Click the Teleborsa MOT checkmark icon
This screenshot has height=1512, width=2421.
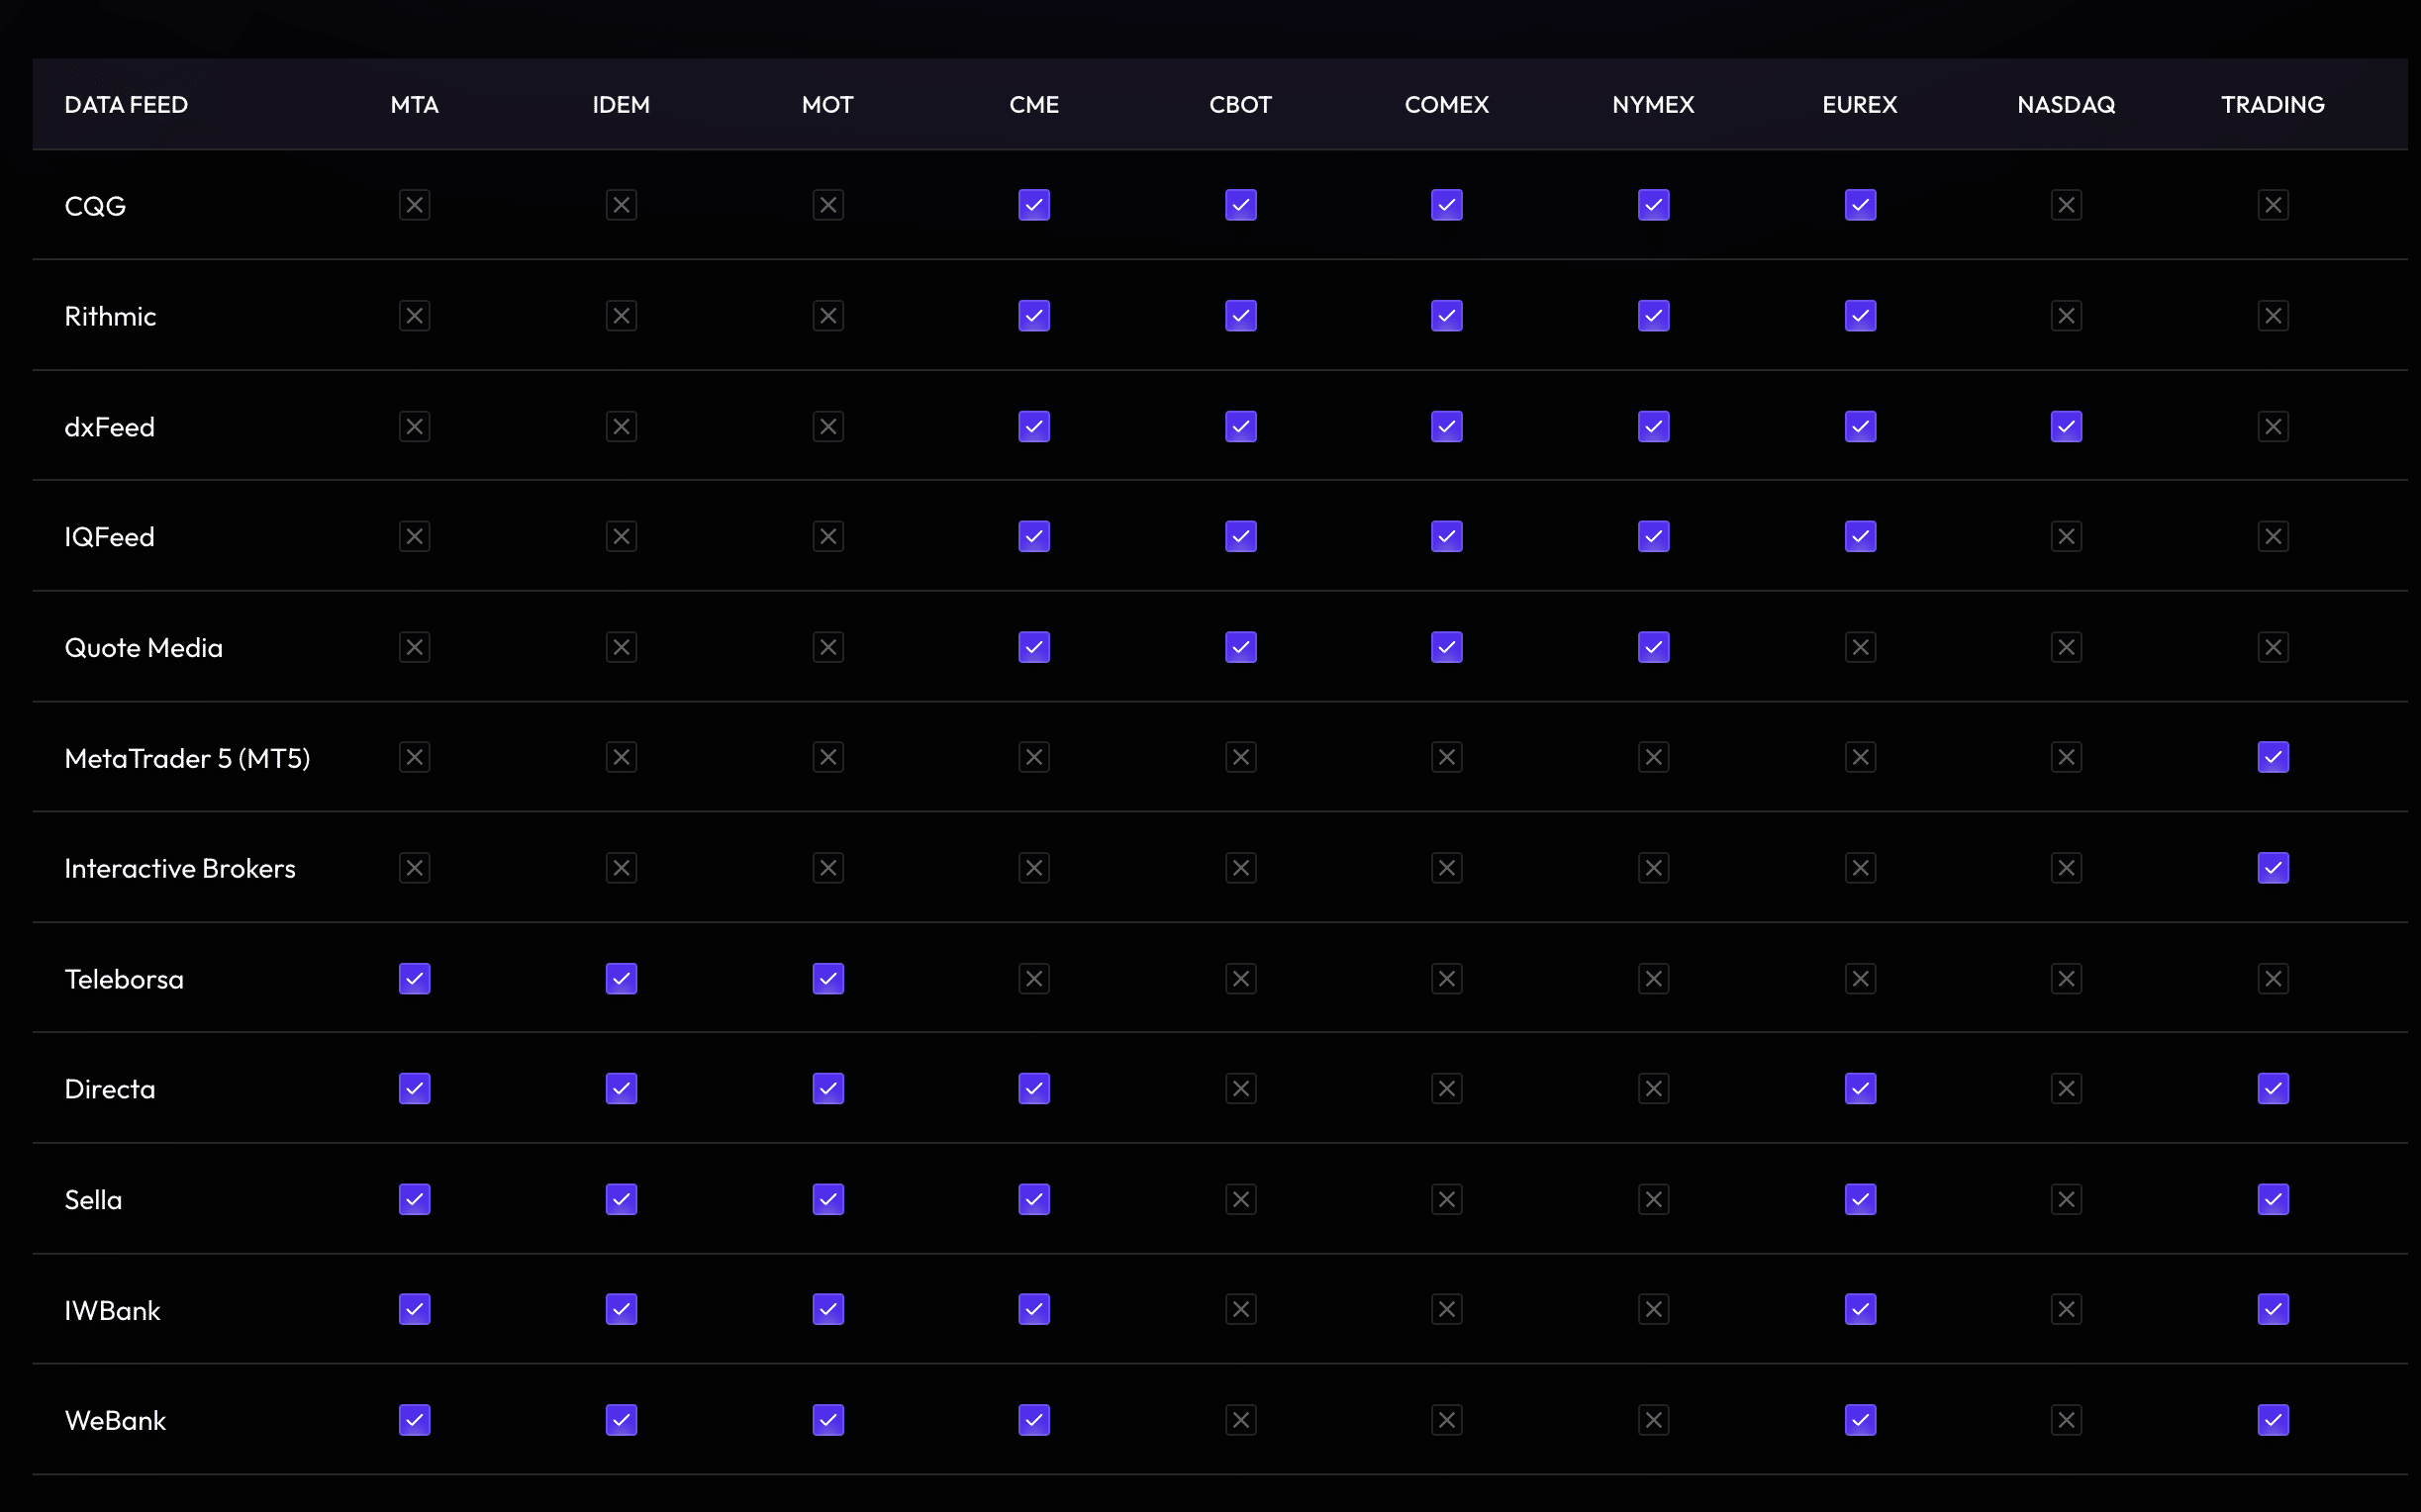coord(828,979)
